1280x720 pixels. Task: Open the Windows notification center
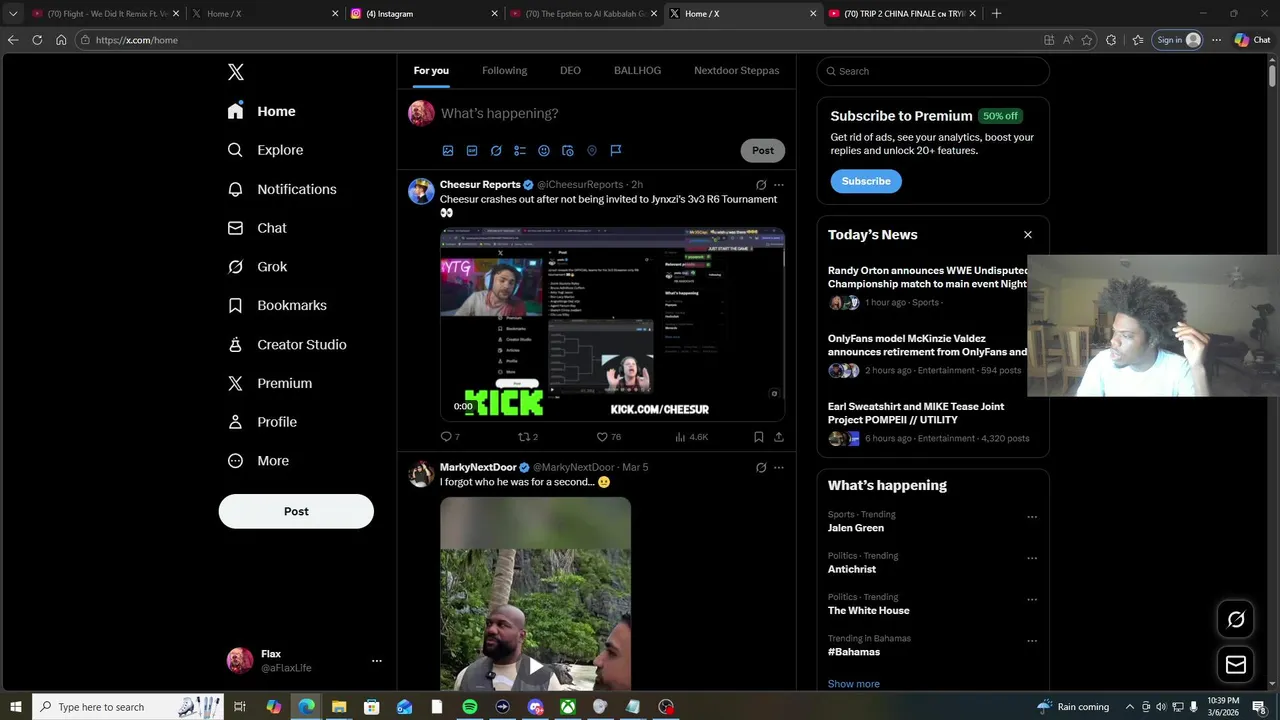pos(1259,707)
